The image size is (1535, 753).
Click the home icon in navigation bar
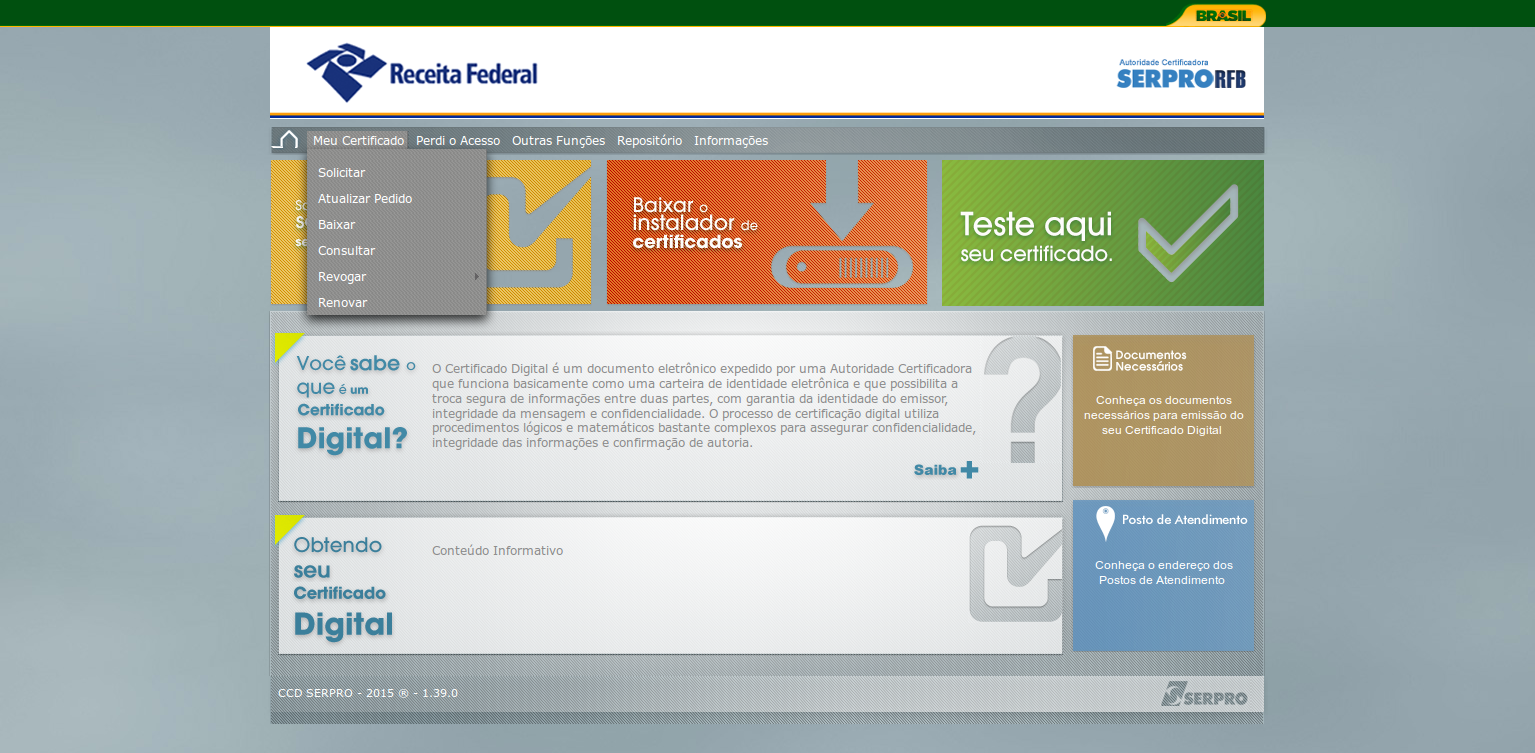[x=288, y=140]
